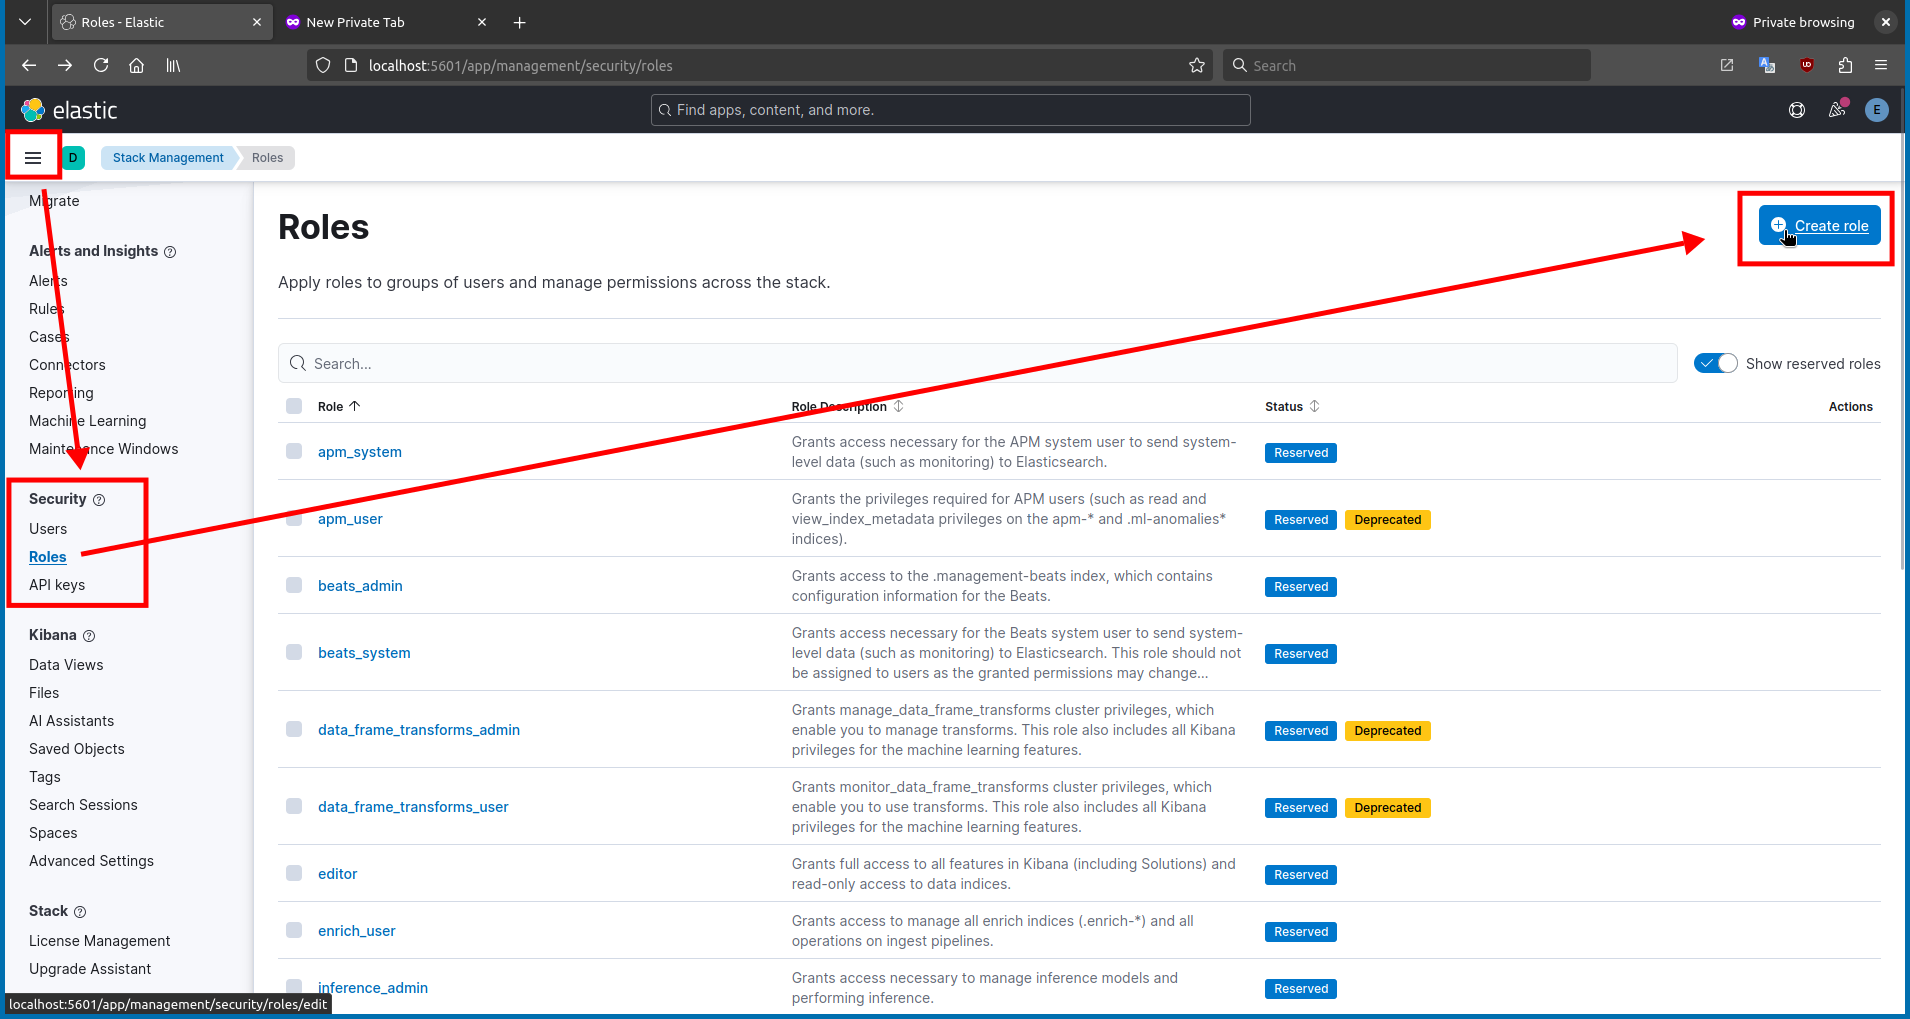Click the Kibana section help icon

click(x=89, y=636)
